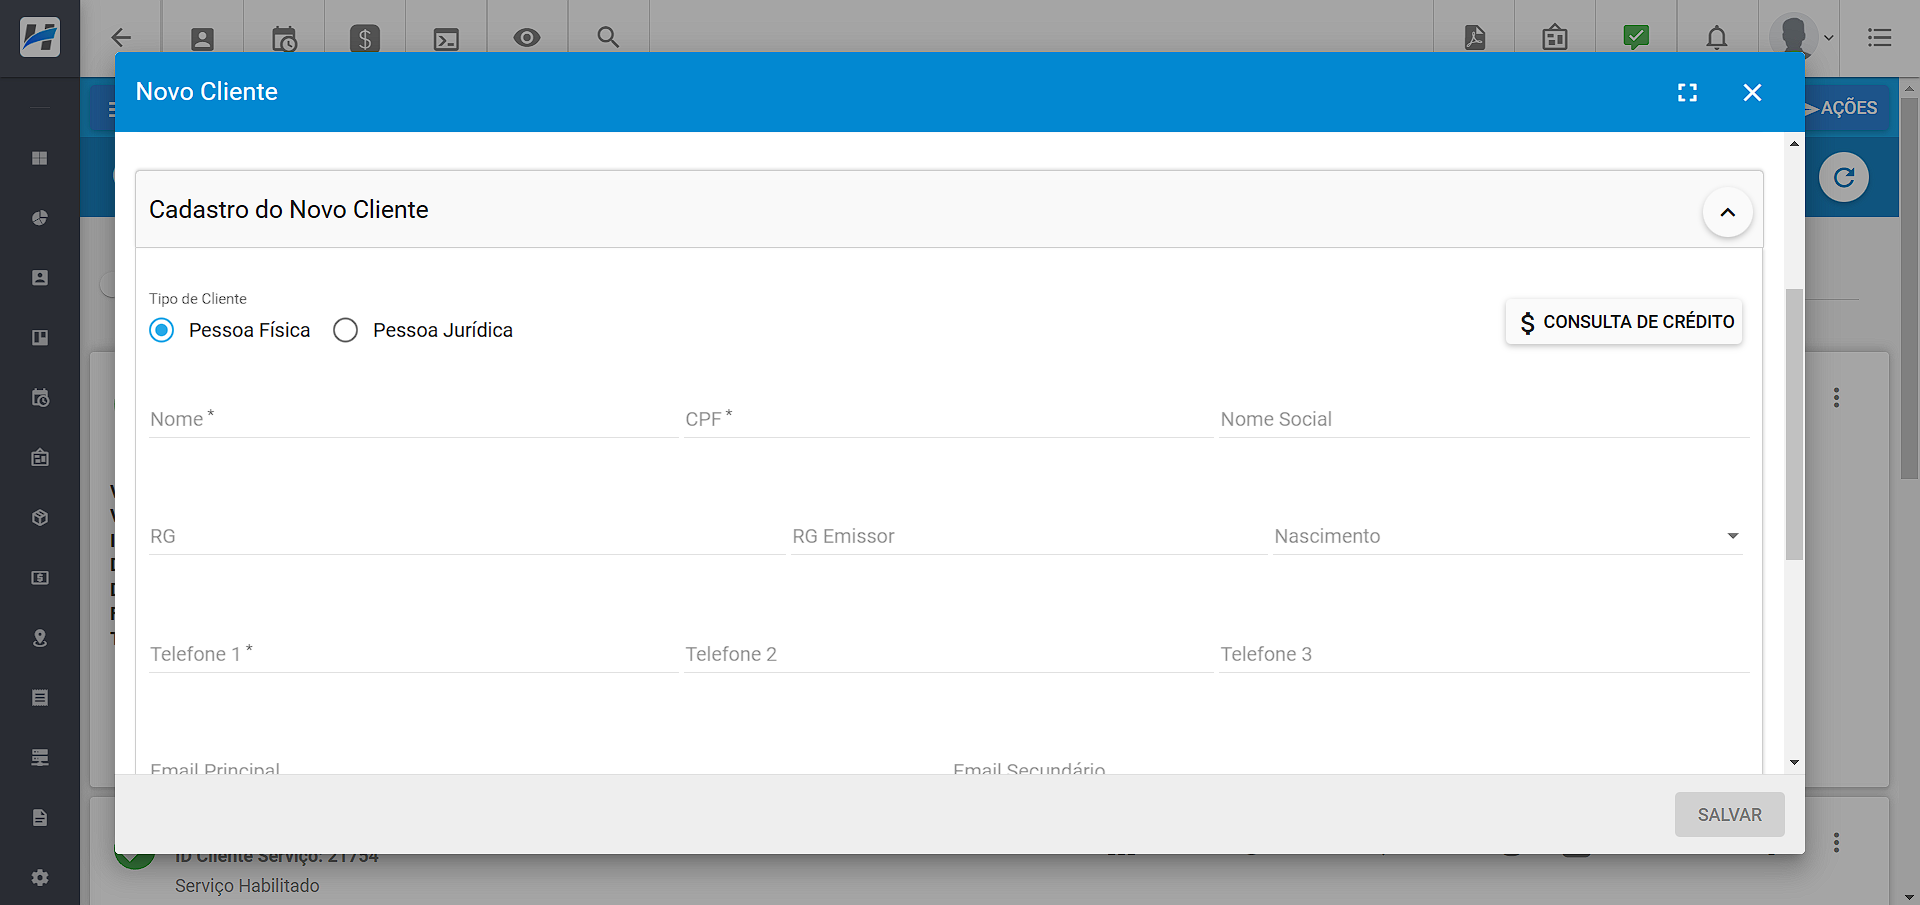Click the dialog's vertical scrollbar thumb
The image size is (1920, 905).
coord(1794,424)
